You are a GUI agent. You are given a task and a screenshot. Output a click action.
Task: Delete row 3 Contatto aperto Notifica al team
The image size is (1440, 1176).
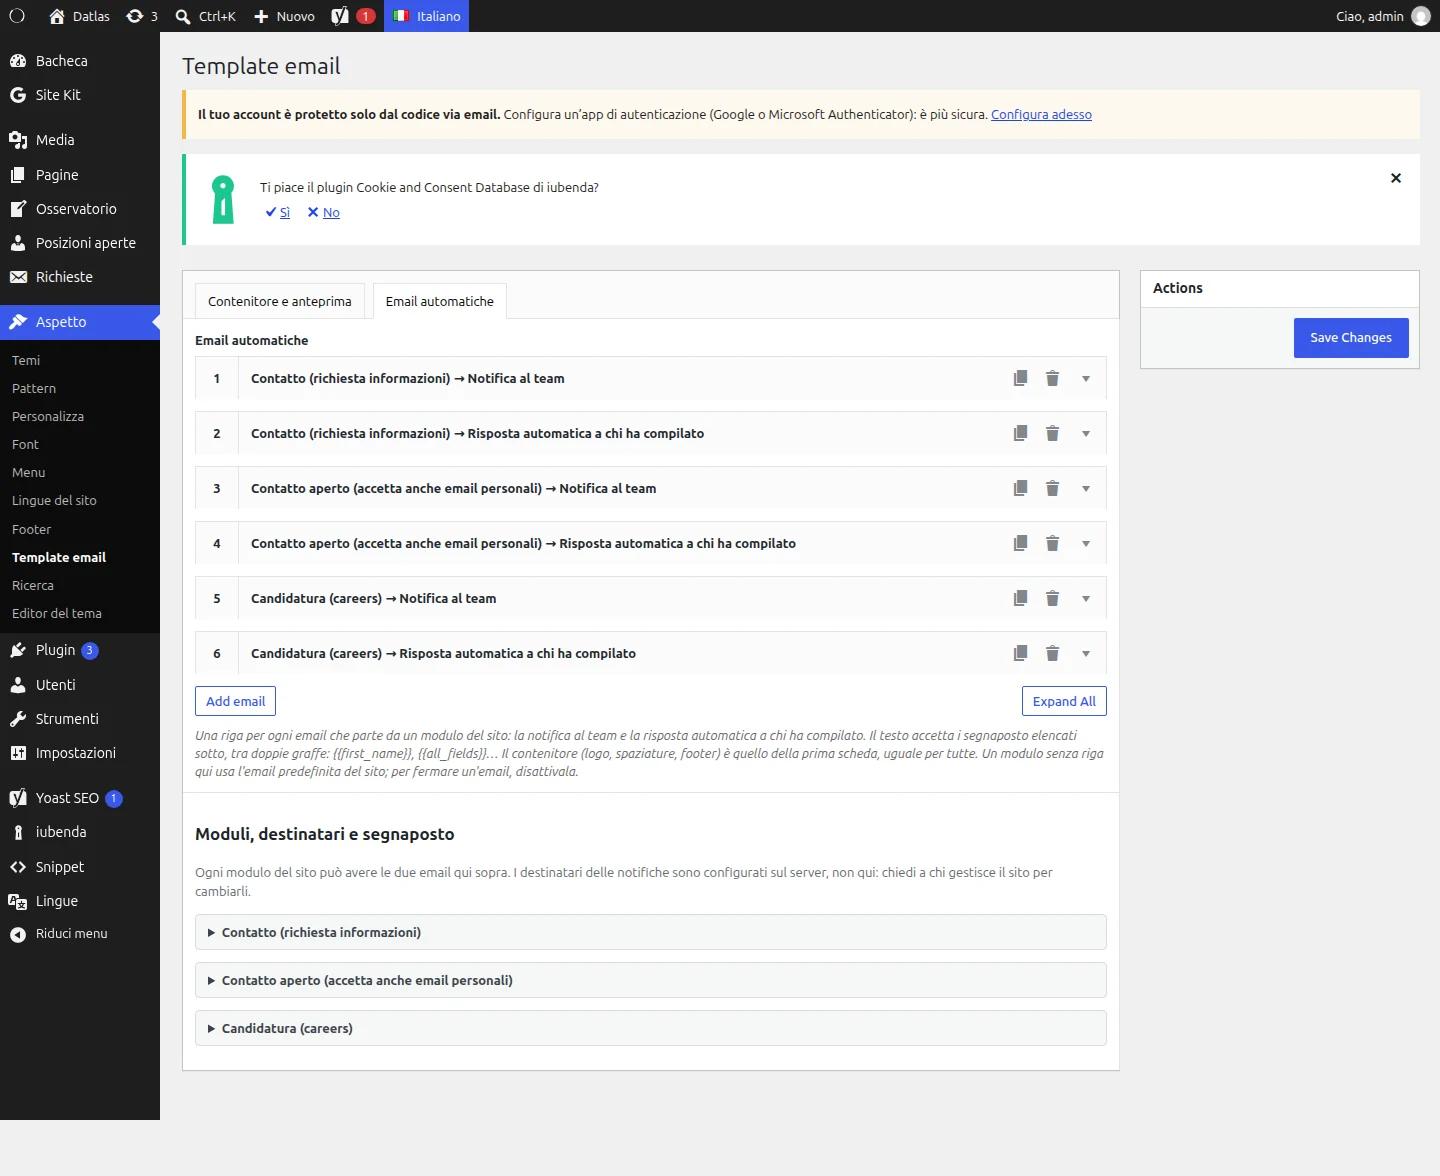point(1052,488)
